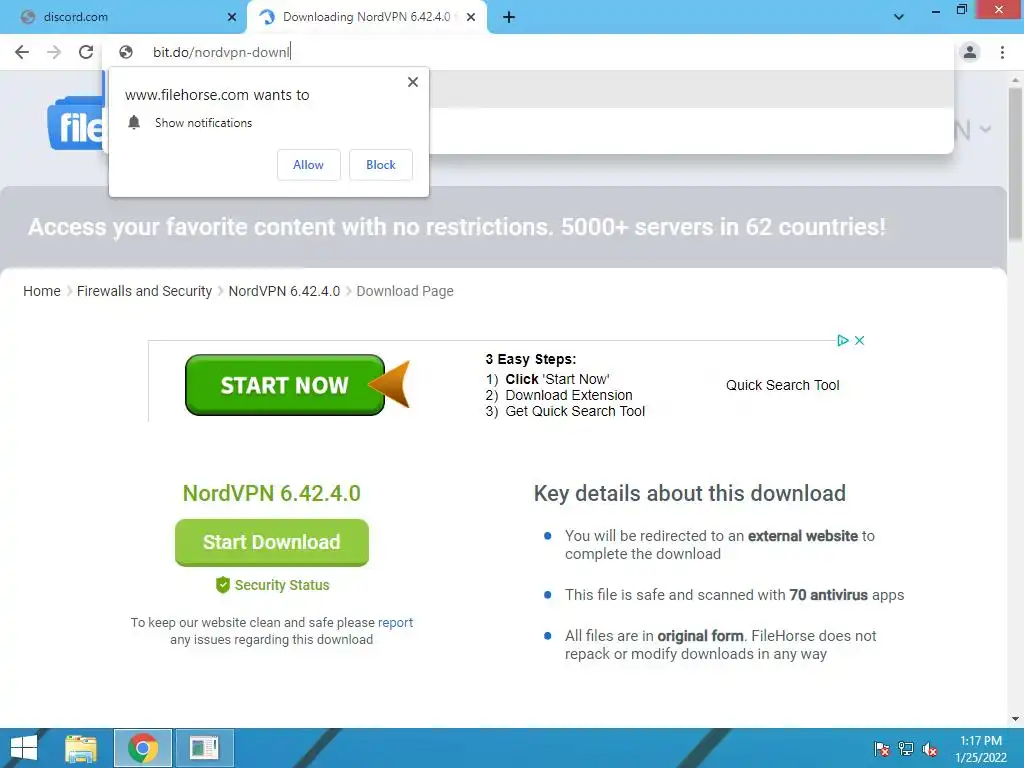The image size is (1024, 768).
Task: Click the muted volume tray icon
Action: (x=930, y=748)
